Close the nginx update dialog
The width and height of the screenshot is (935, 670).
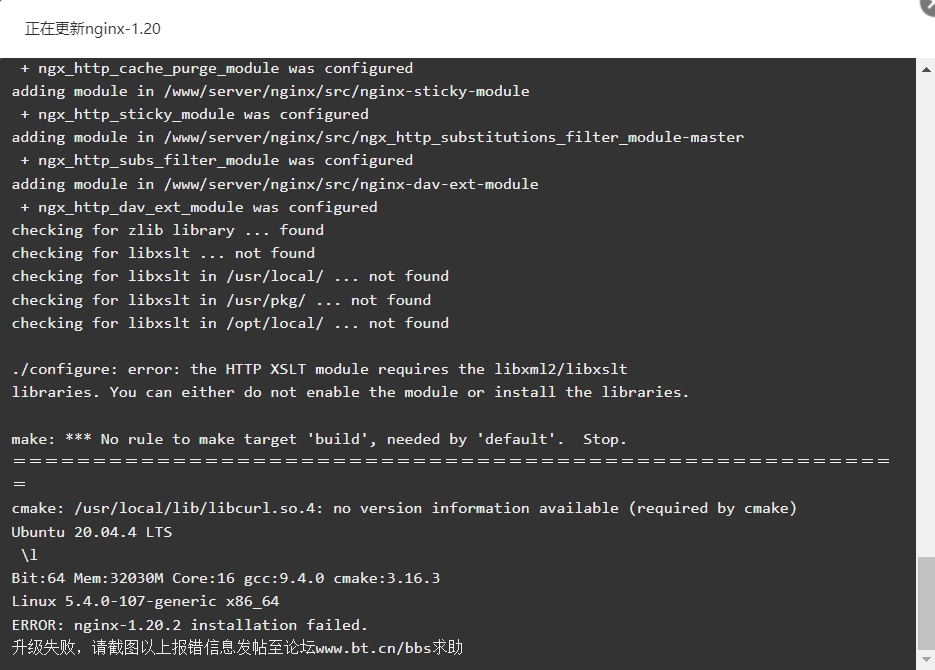click(929, 4)
